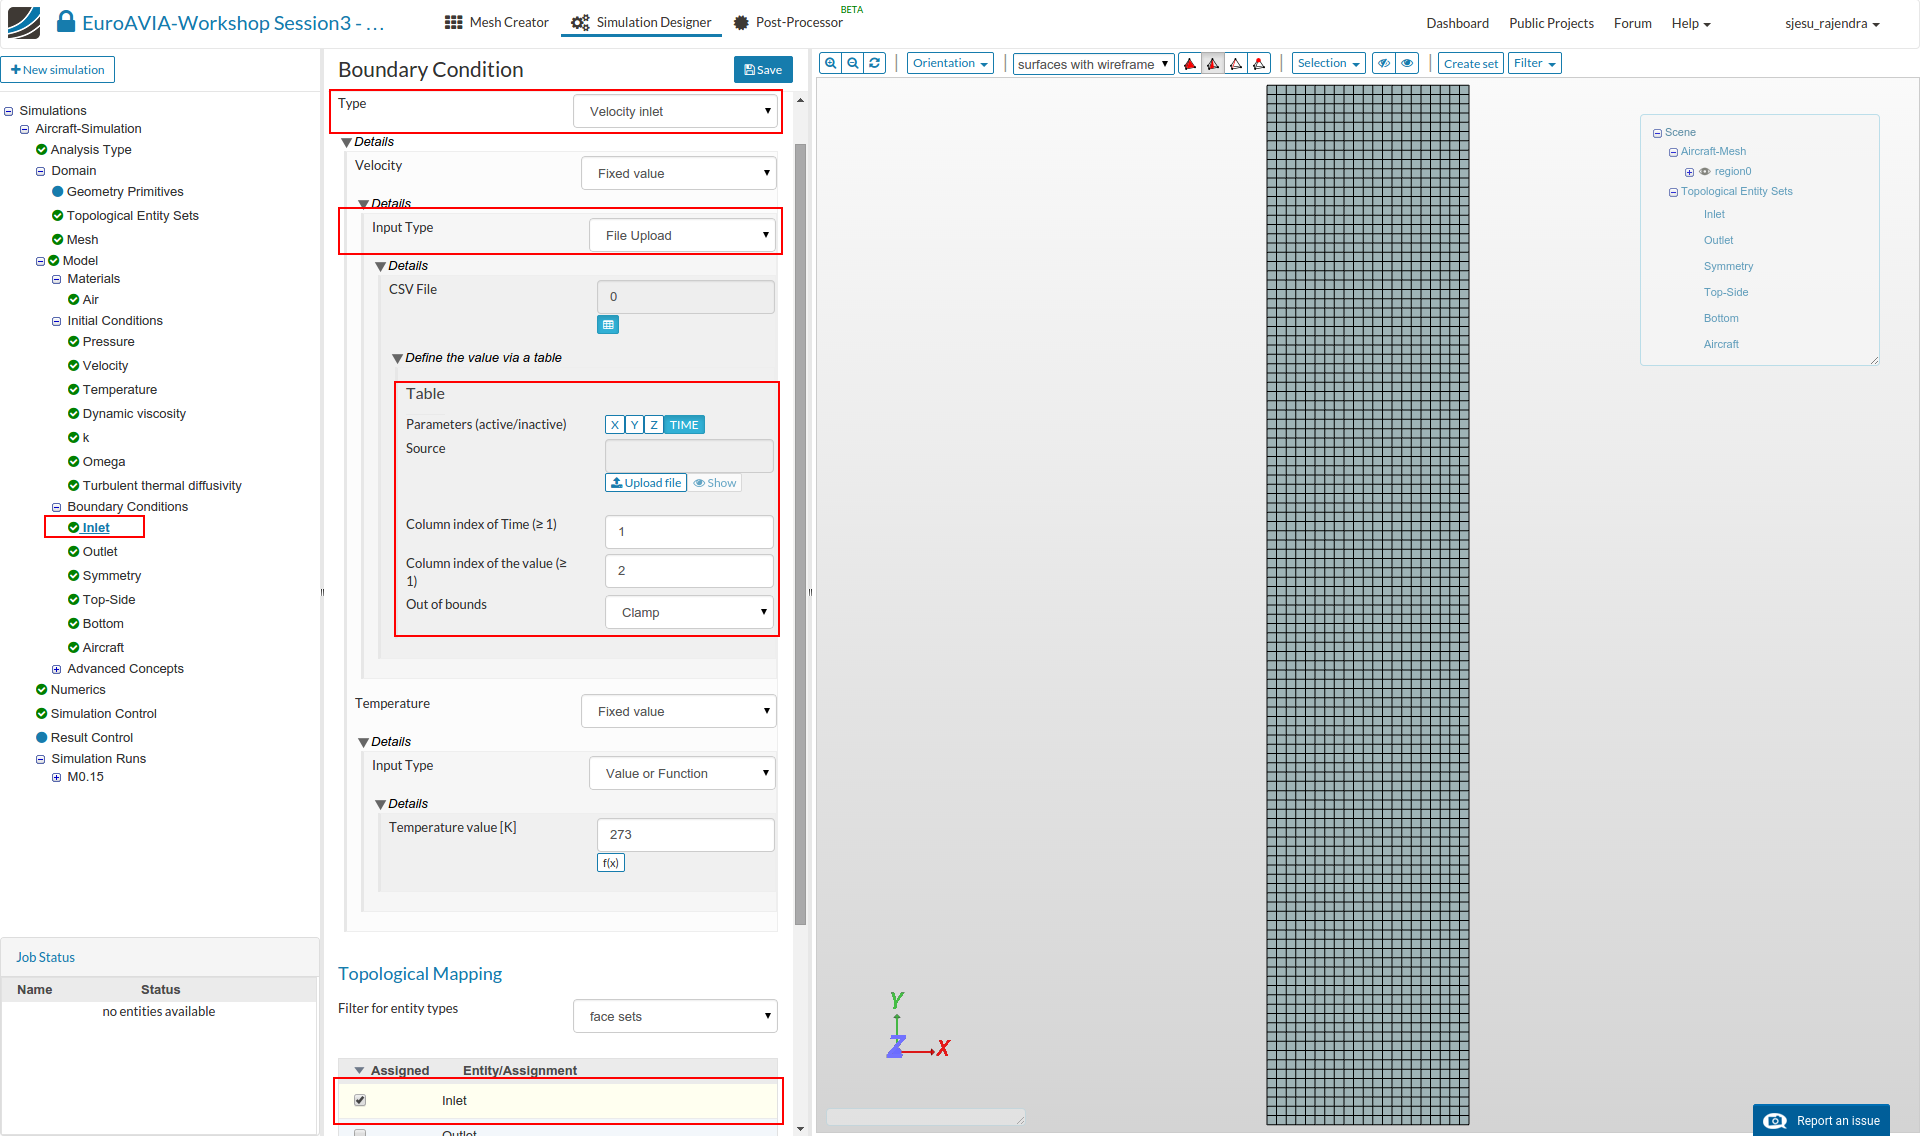Click the zoom in viewer icon

(x=830, y=63)
